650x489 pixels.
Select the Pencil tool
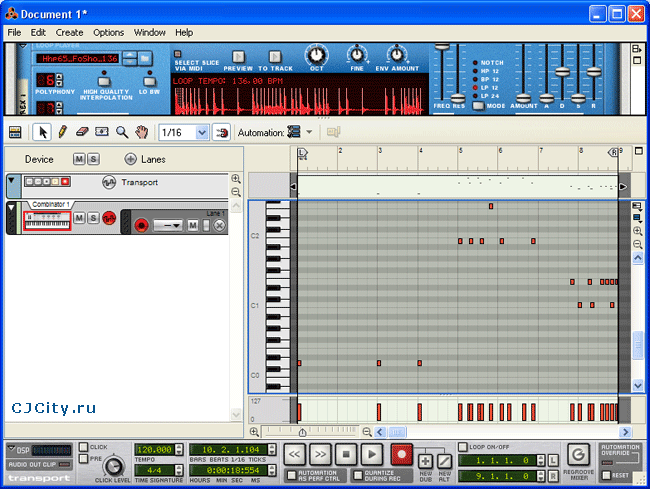[x=63, y=132]
